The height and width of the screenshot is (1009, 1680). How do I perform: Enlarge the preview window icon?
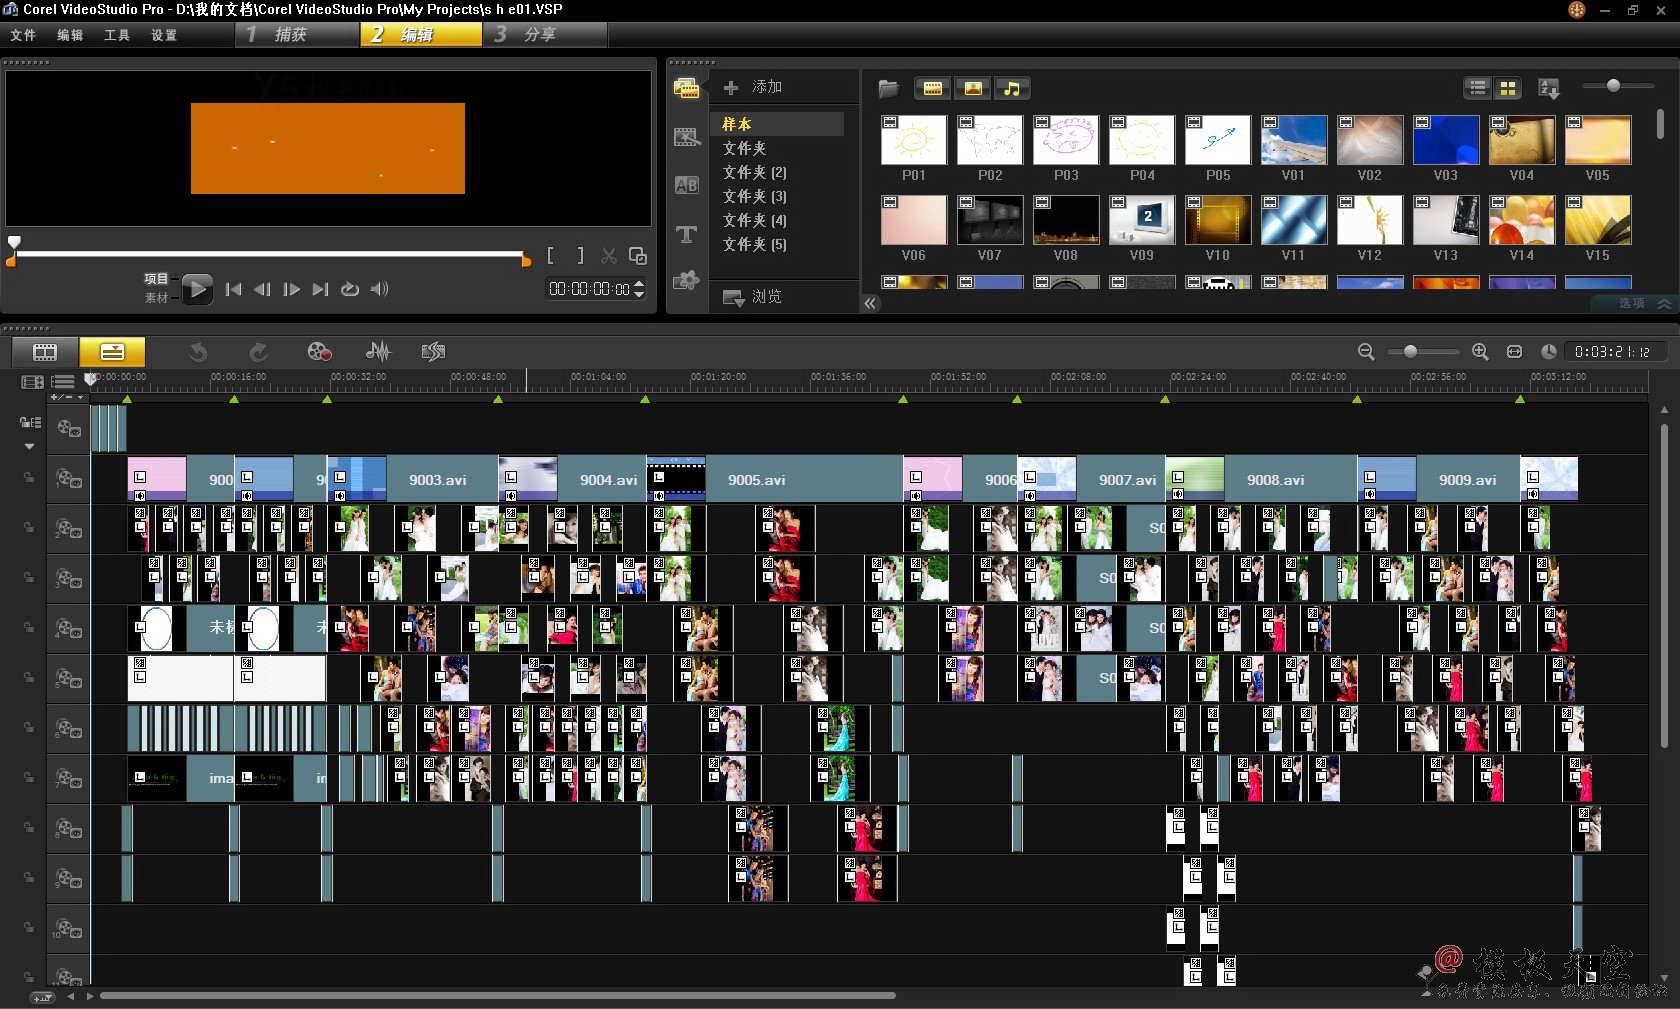637,256
